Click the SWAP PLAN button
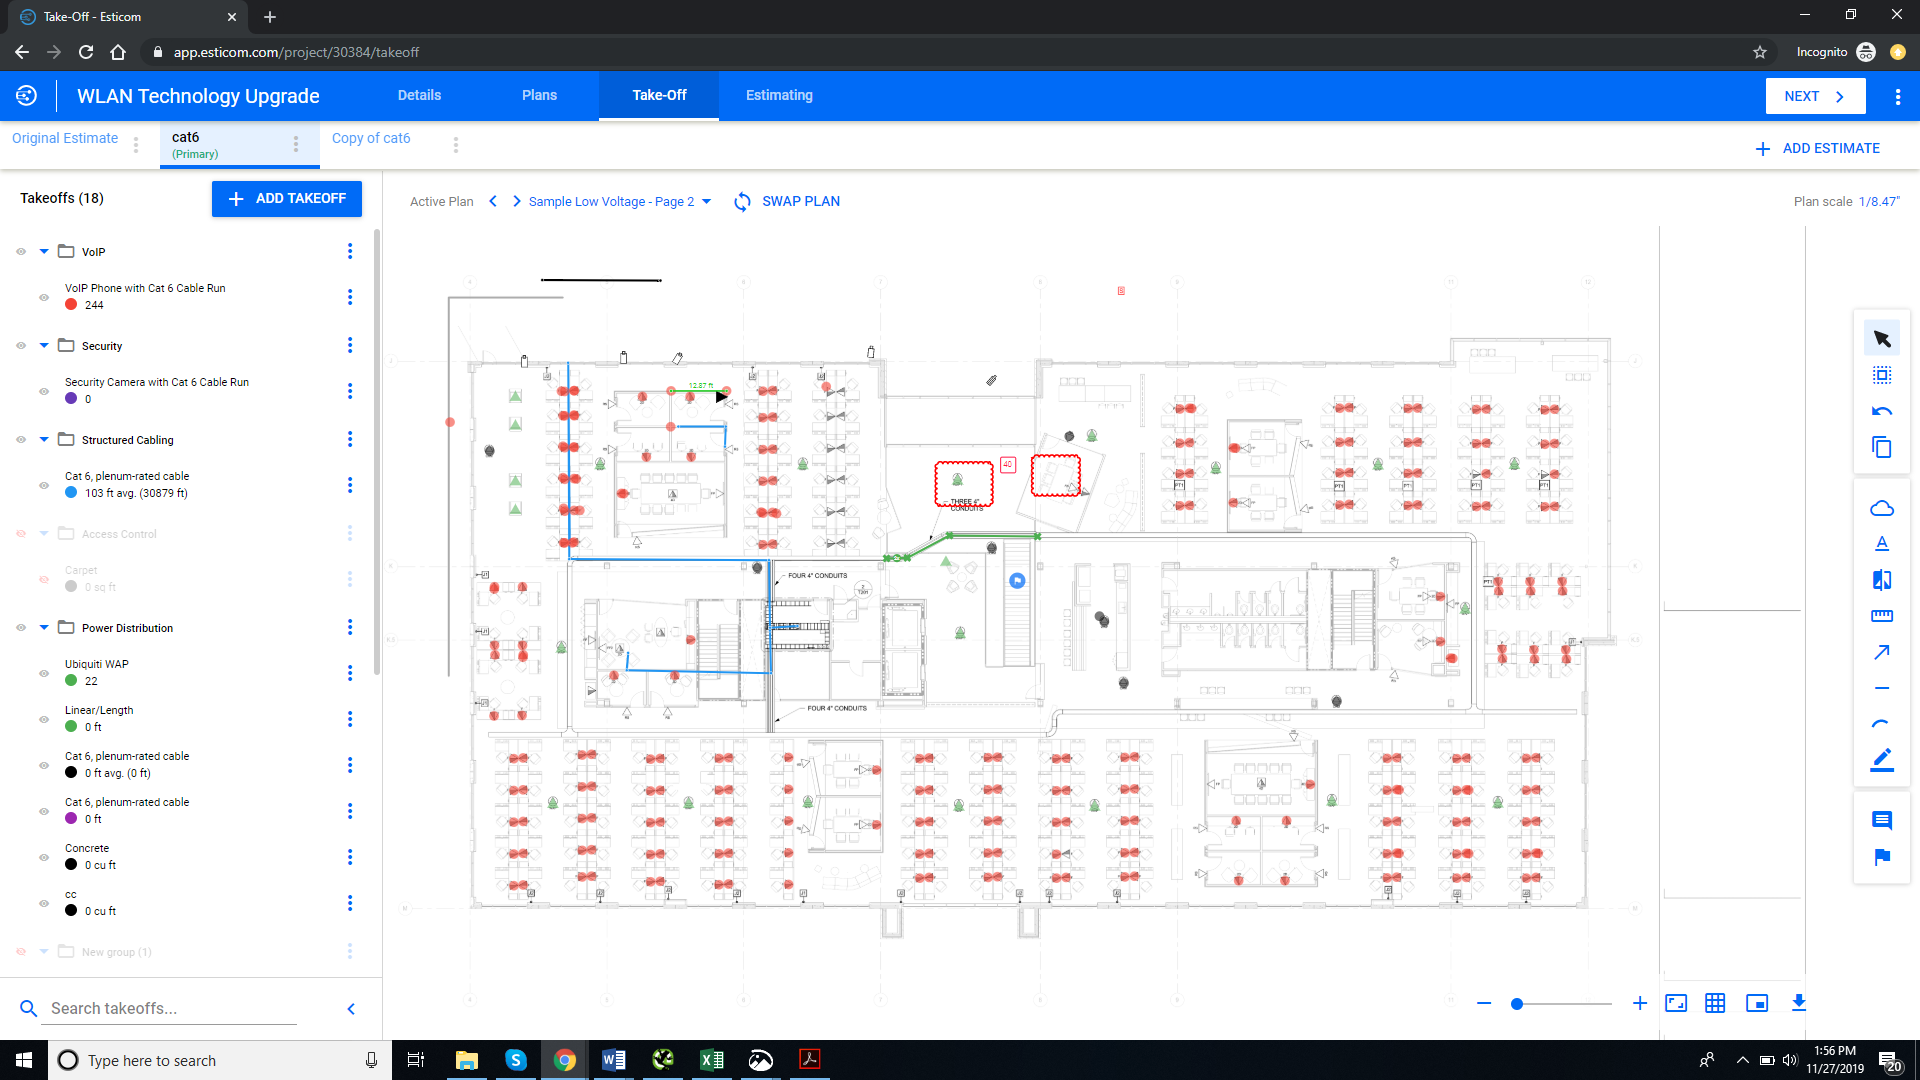 (x=787, y=202)
